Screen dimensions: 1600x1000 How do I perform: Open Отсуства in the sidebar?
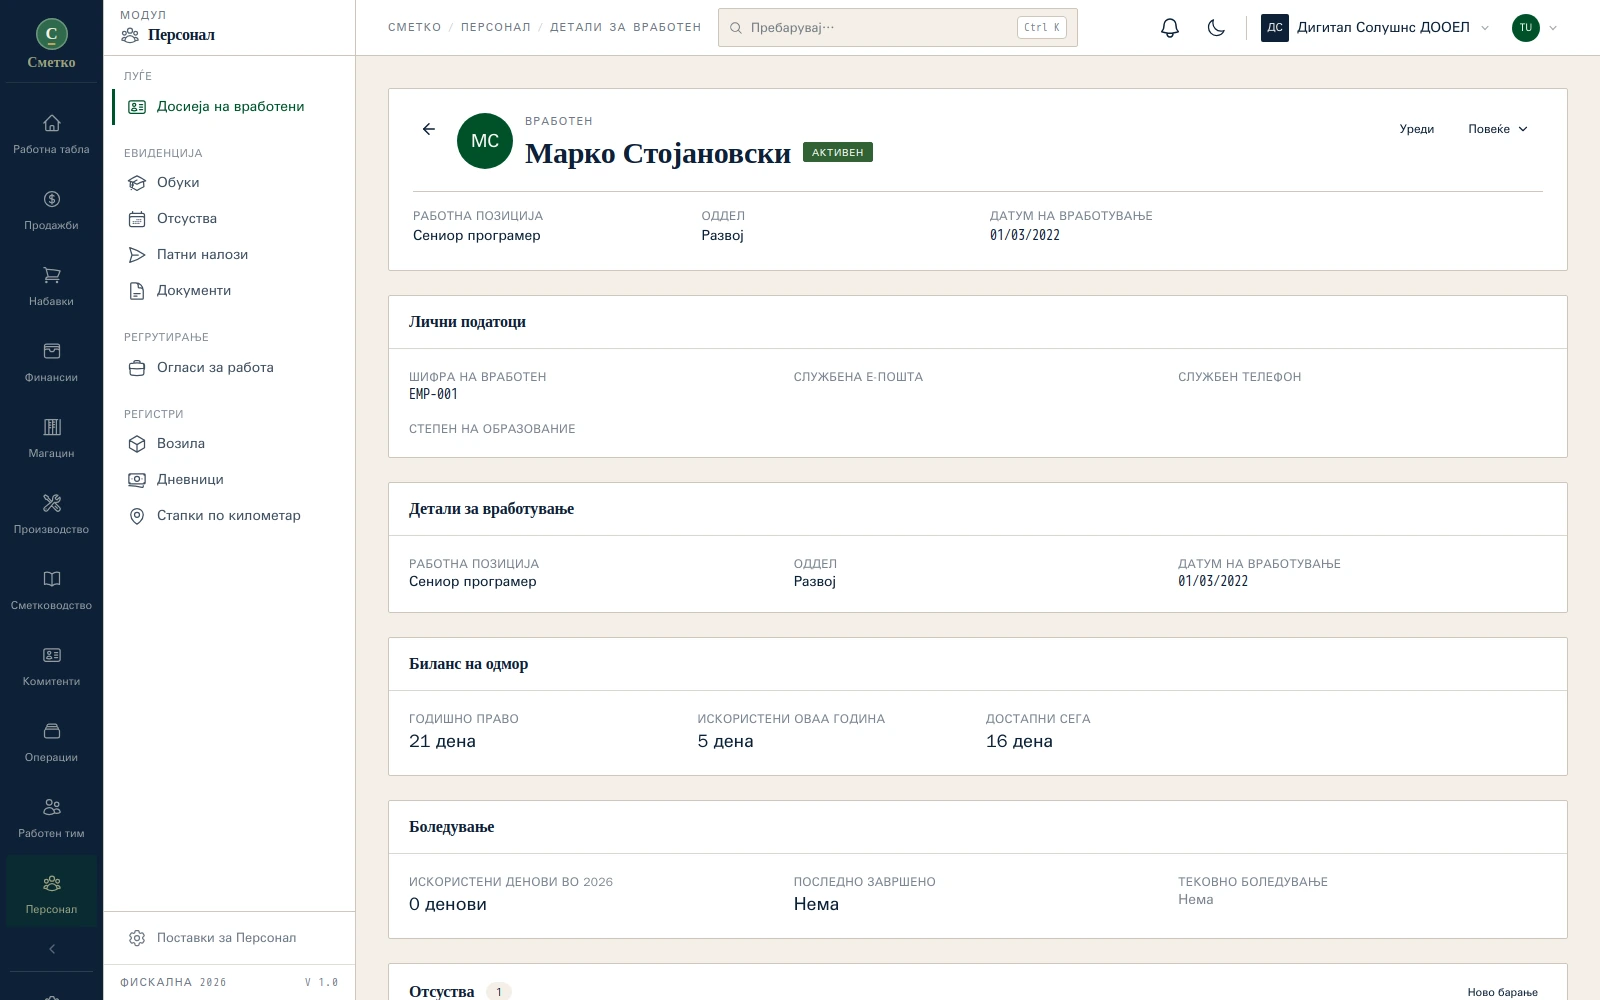tap(230, 219)
